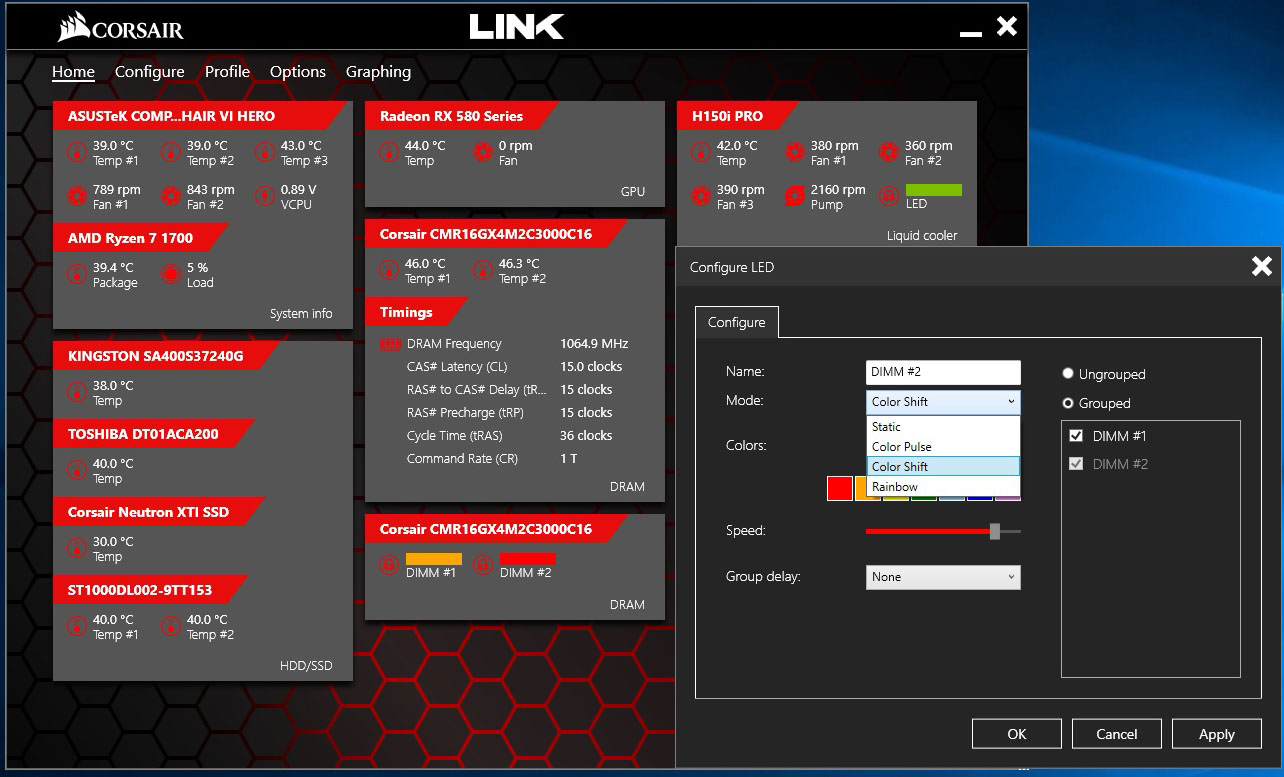Click the green LED color bar on H150i PRO
This screenshot has height=777, width=1284.
934,190
